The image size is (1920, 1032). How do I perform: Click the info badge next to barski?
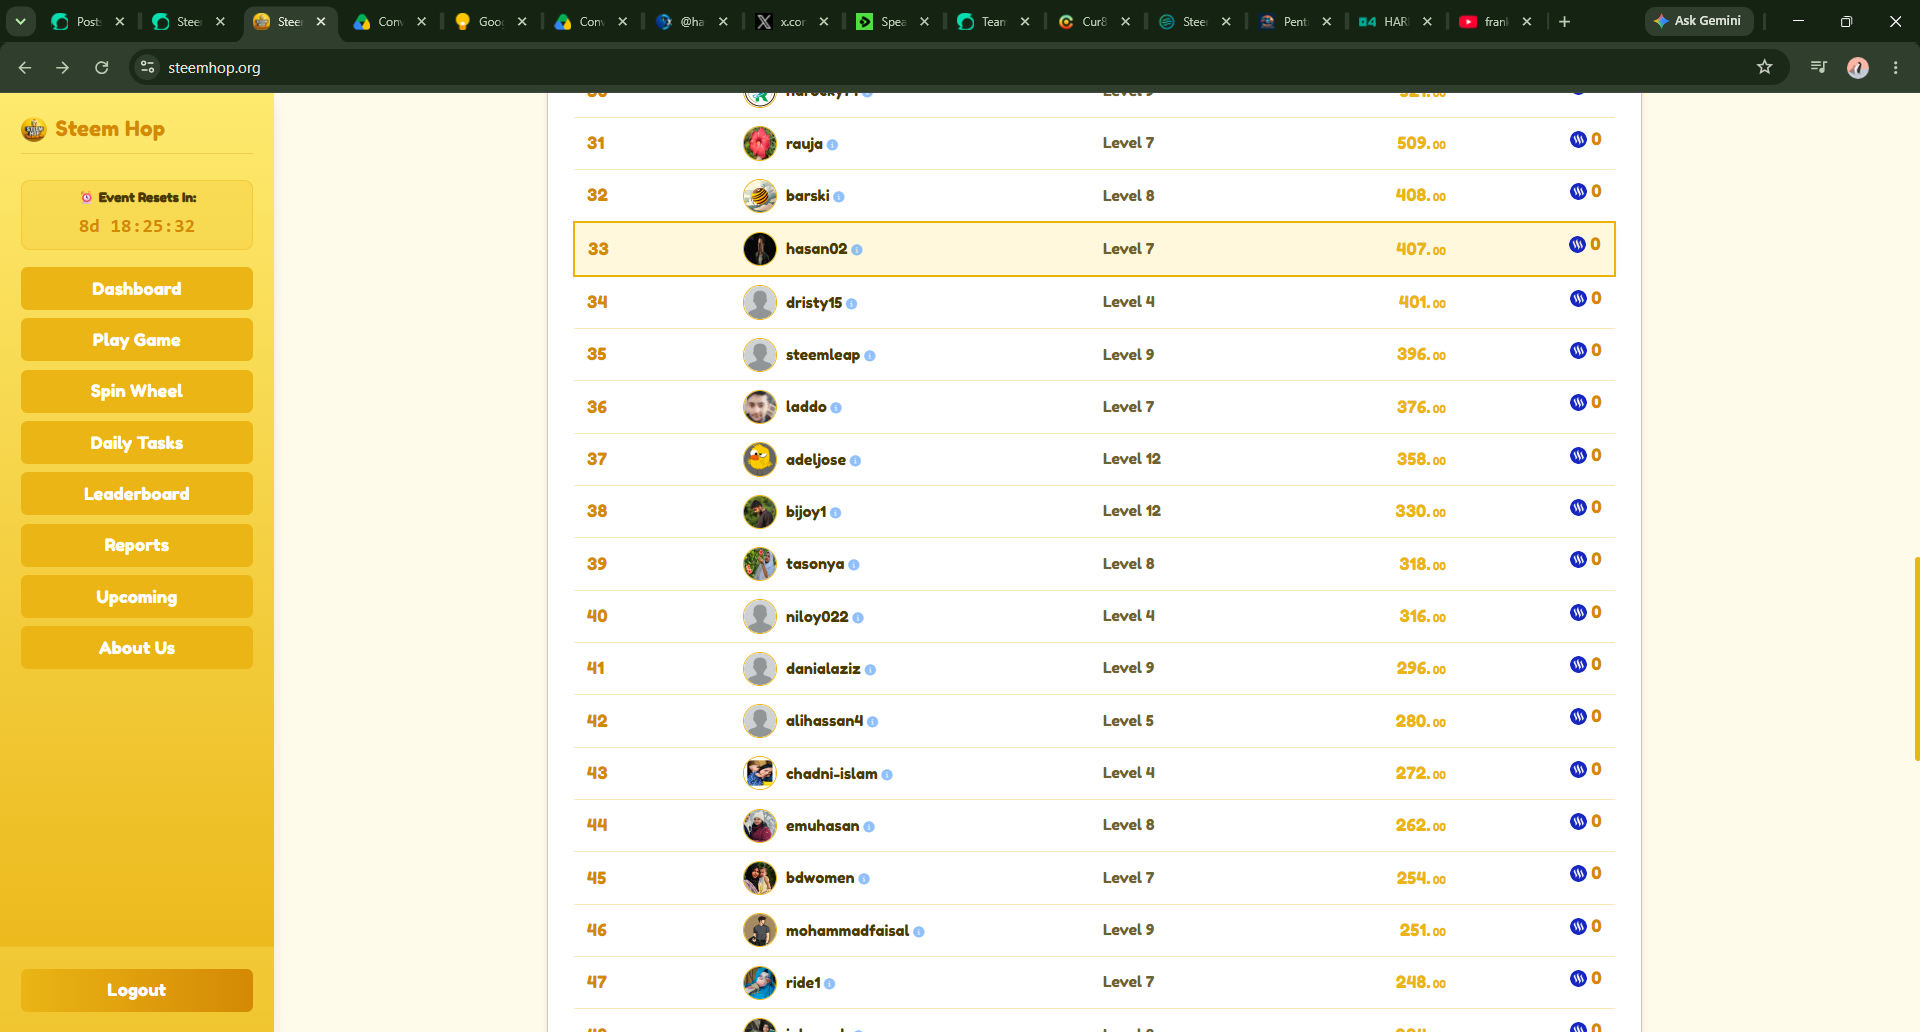click(839, 197)
